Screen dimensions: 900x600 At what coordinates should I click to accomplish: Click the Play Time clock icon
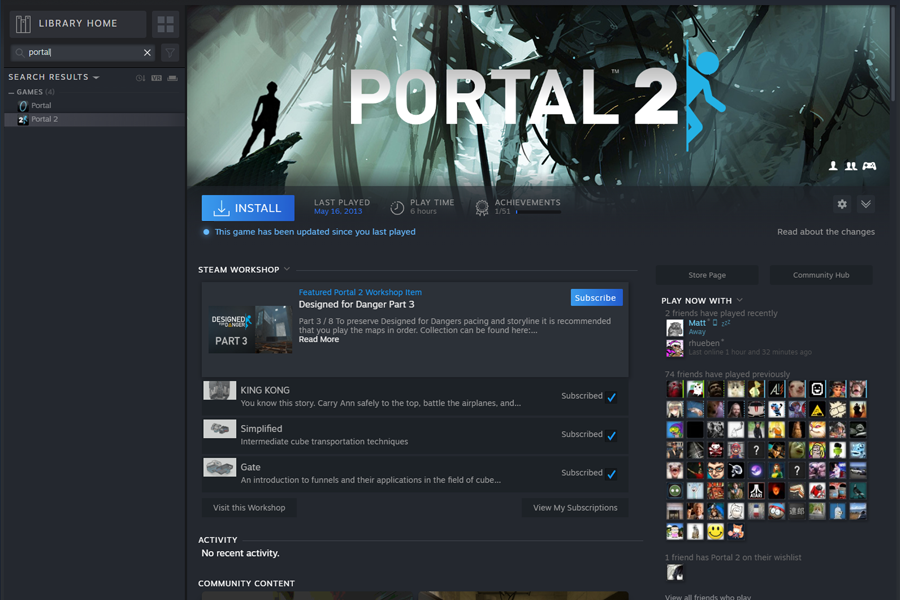pos(397,208)
